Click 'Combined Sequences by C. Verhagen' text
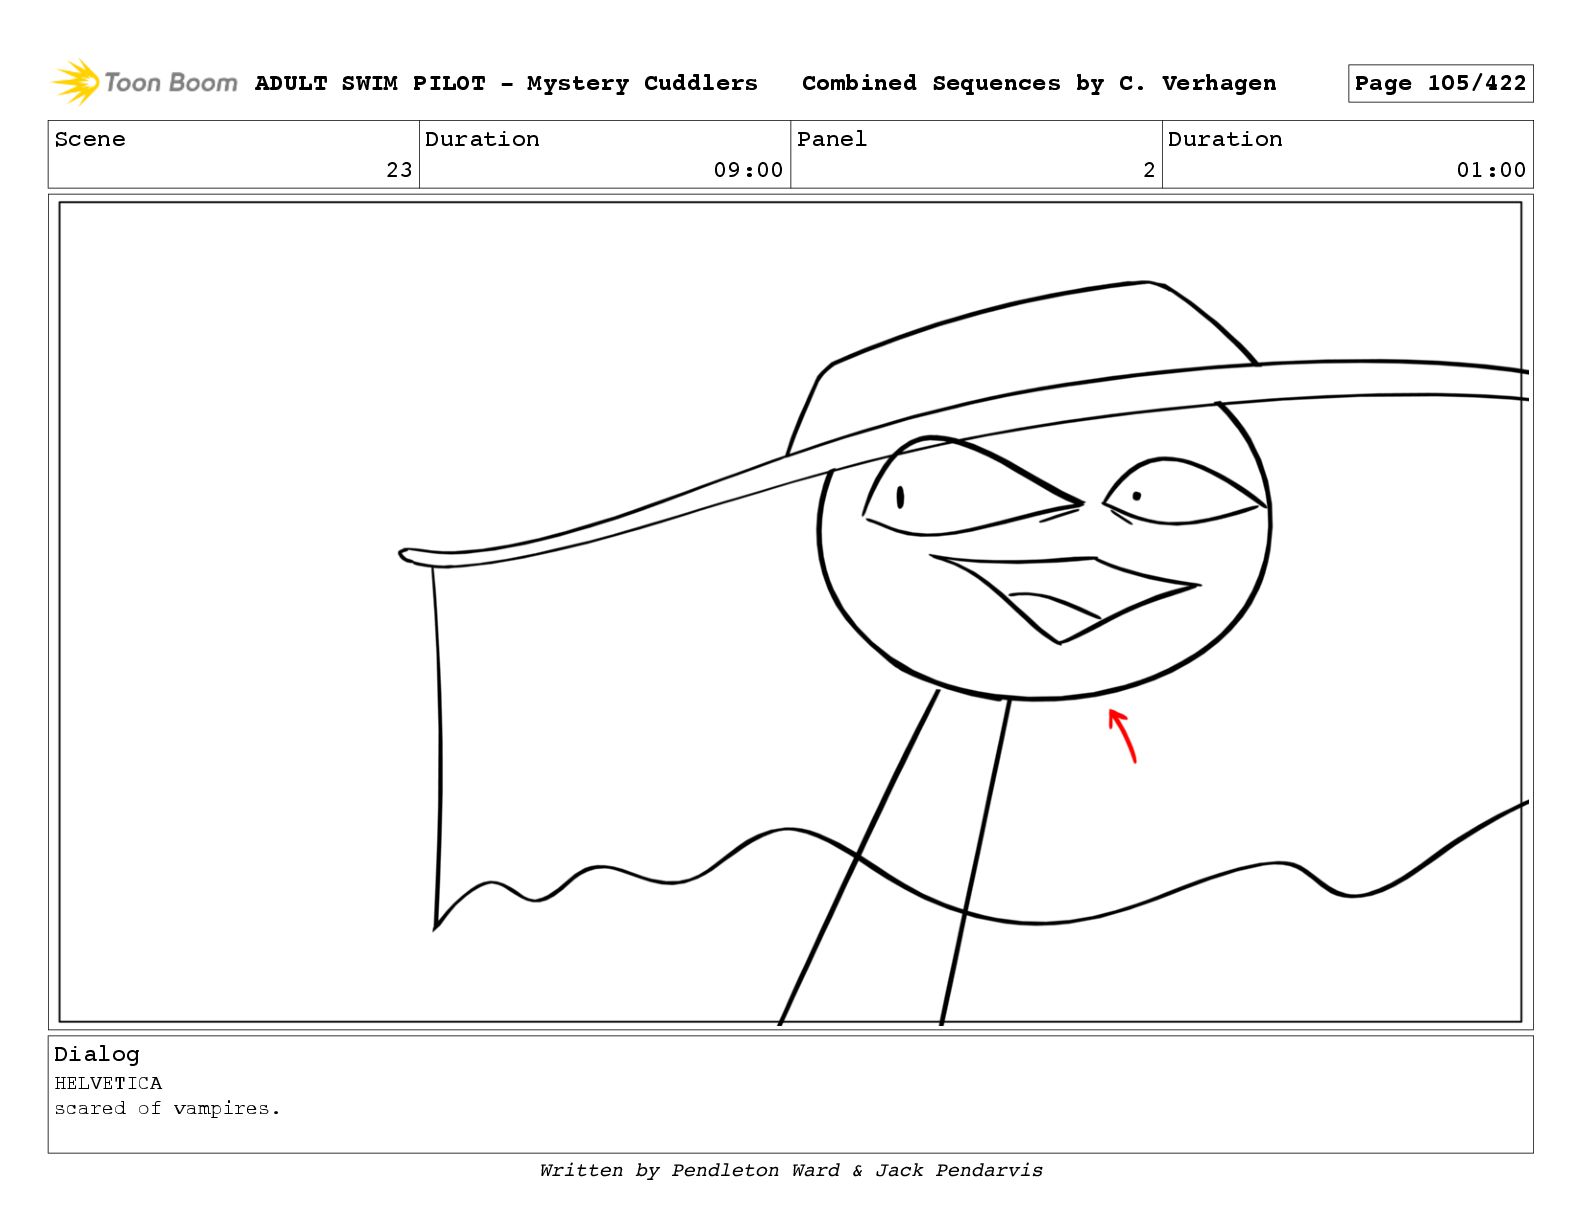 pyautogui.click(x=1039, y=83)
